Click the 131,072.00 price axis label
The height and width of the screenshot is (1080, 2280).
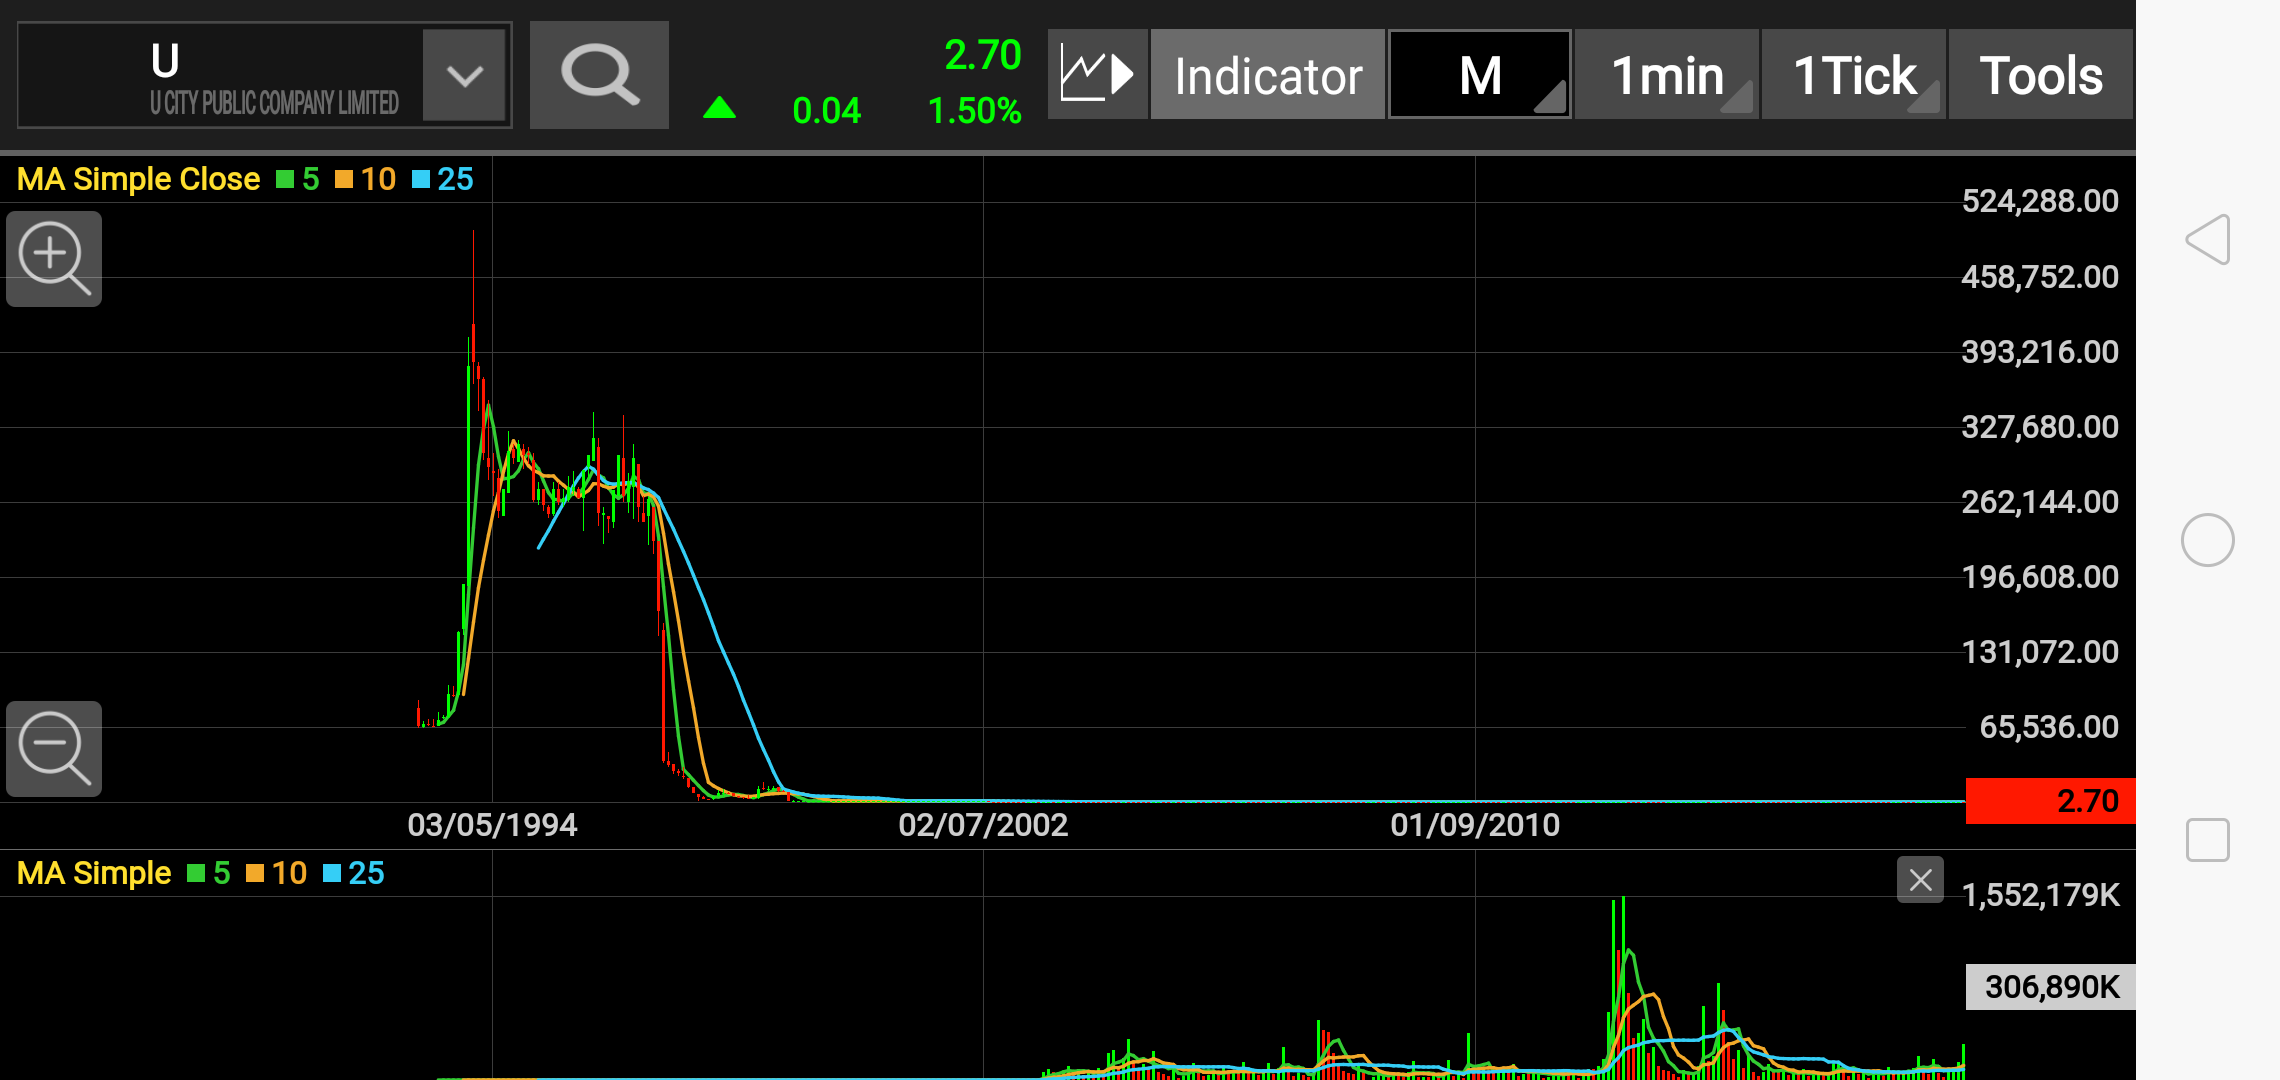point(2040,651)
